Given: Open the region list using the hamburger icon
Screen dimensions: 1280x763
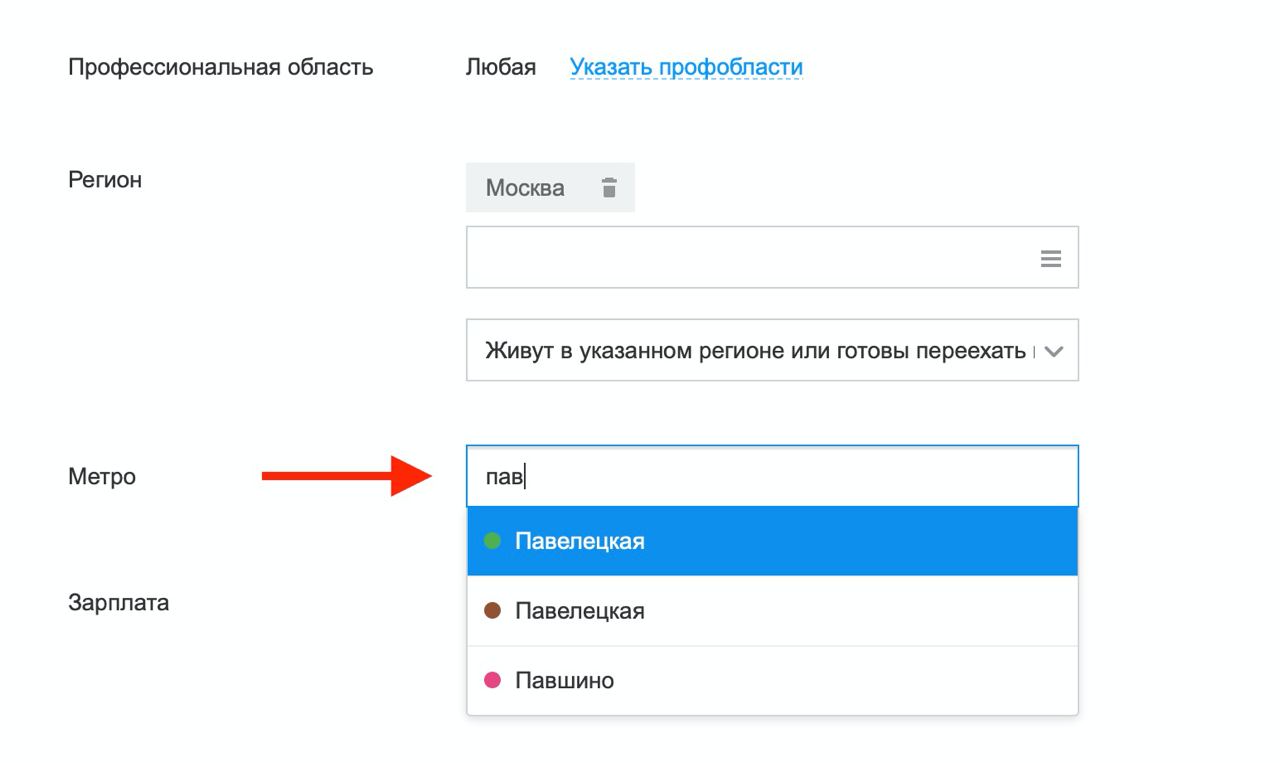Looking at the screenshot, I should [x=1050, y=258].
